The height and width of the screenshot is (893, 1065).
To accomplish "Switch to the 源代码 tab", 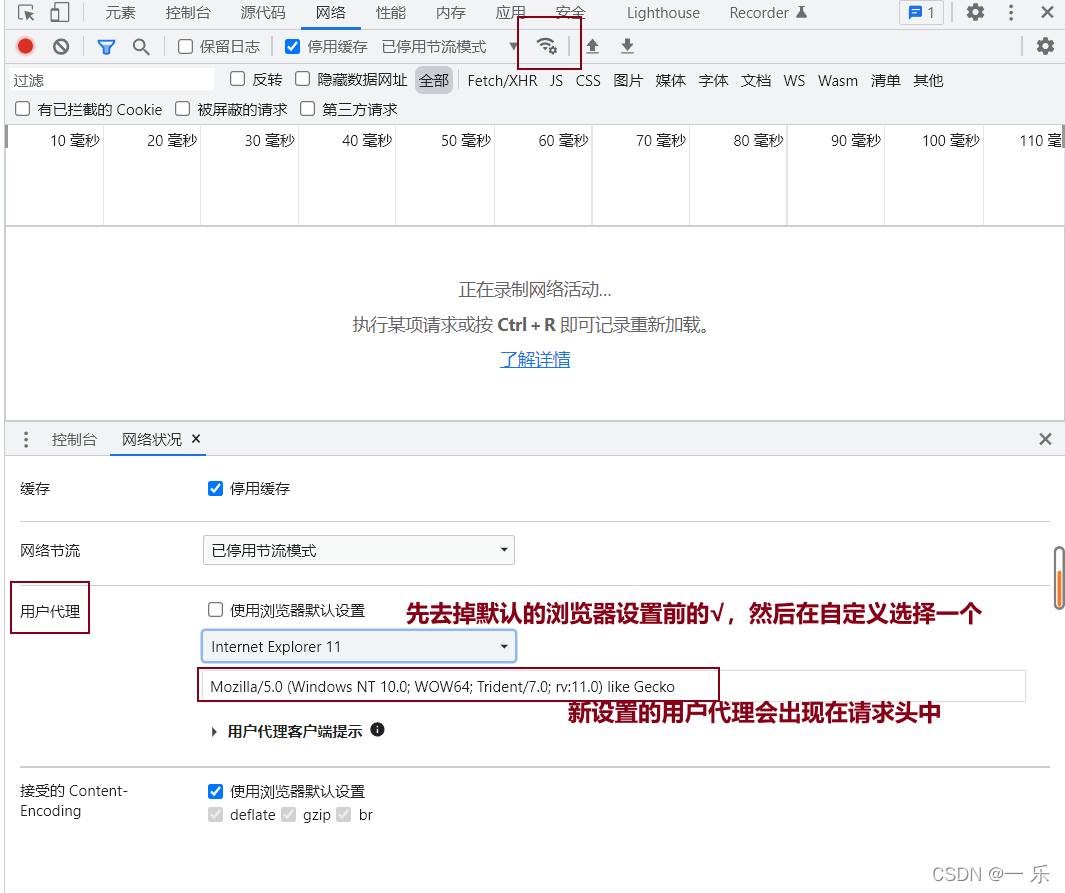I will 263,13.
